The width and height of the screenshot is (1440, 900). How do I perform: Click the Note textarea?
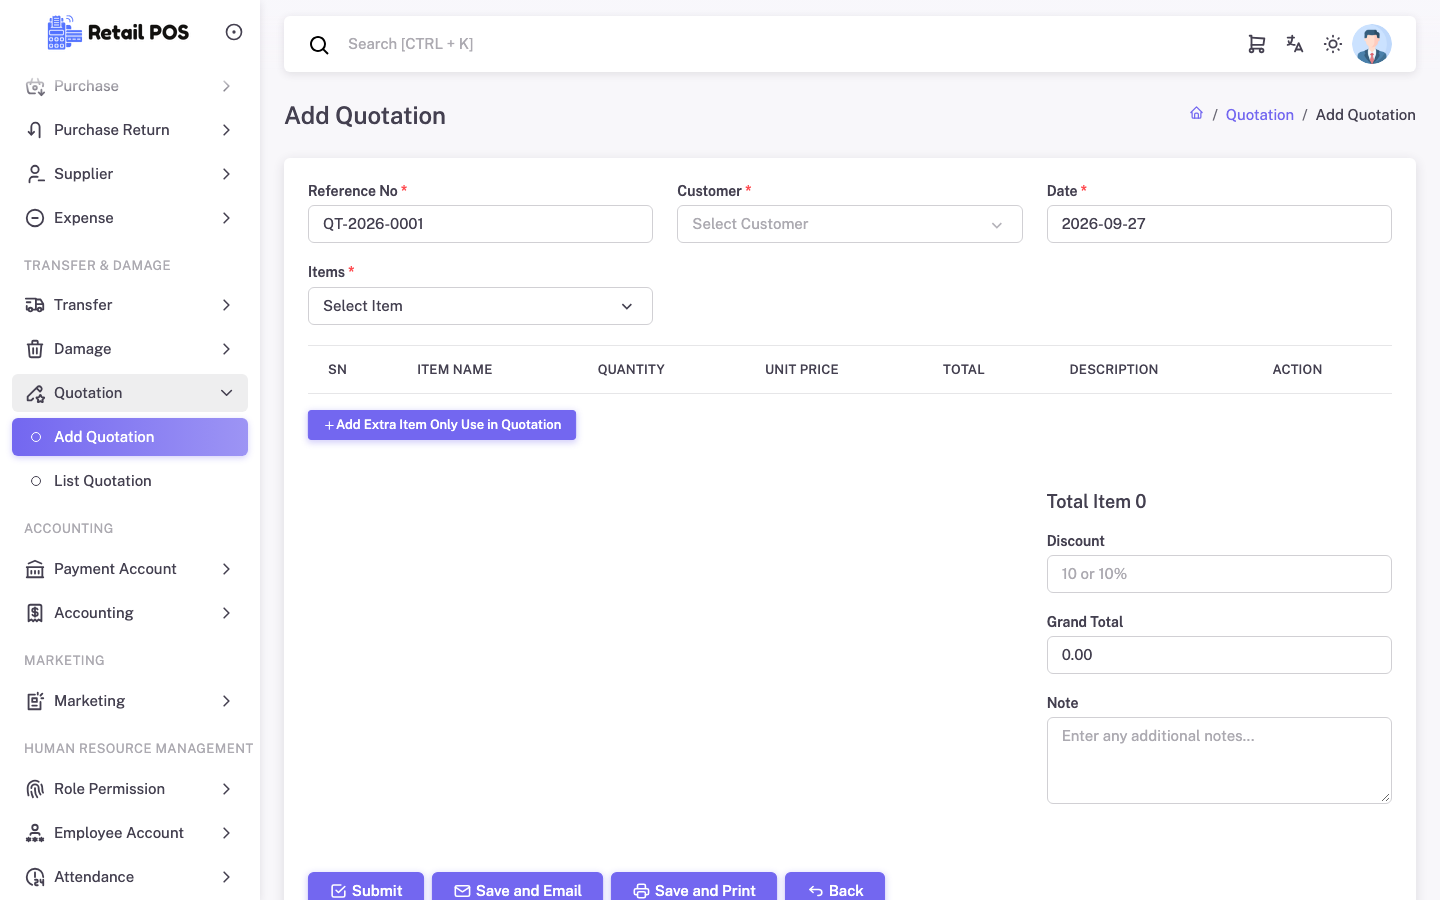tap(1219, 760)
